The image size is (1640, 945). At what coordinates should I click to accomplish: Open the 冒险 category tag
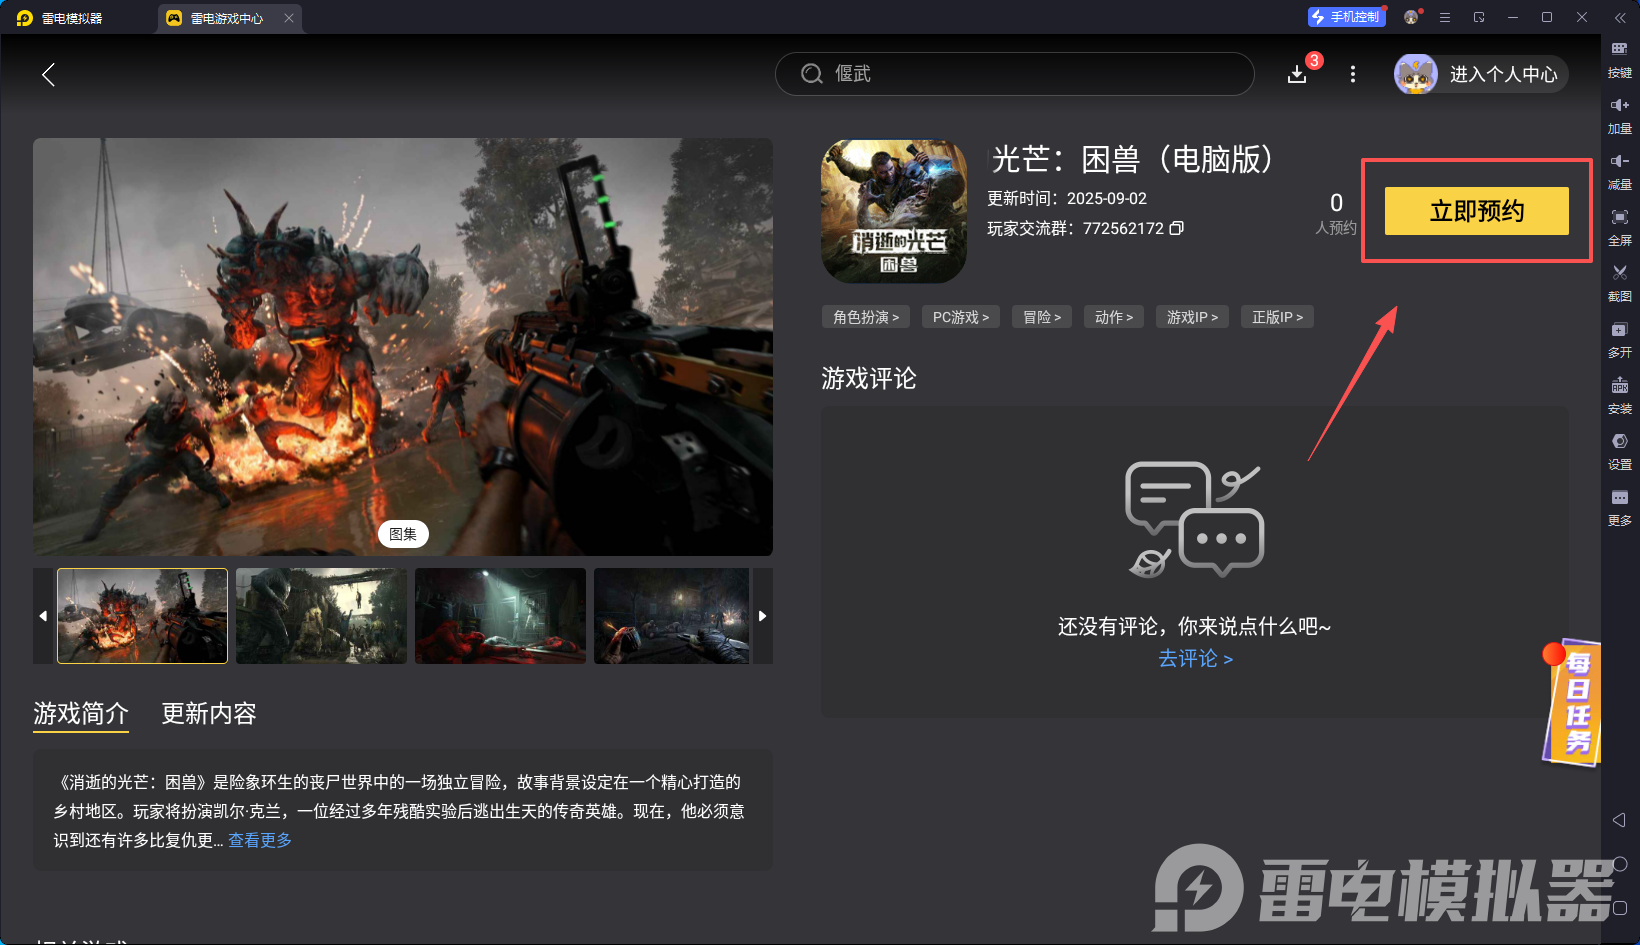click(x=1042, y=317)
